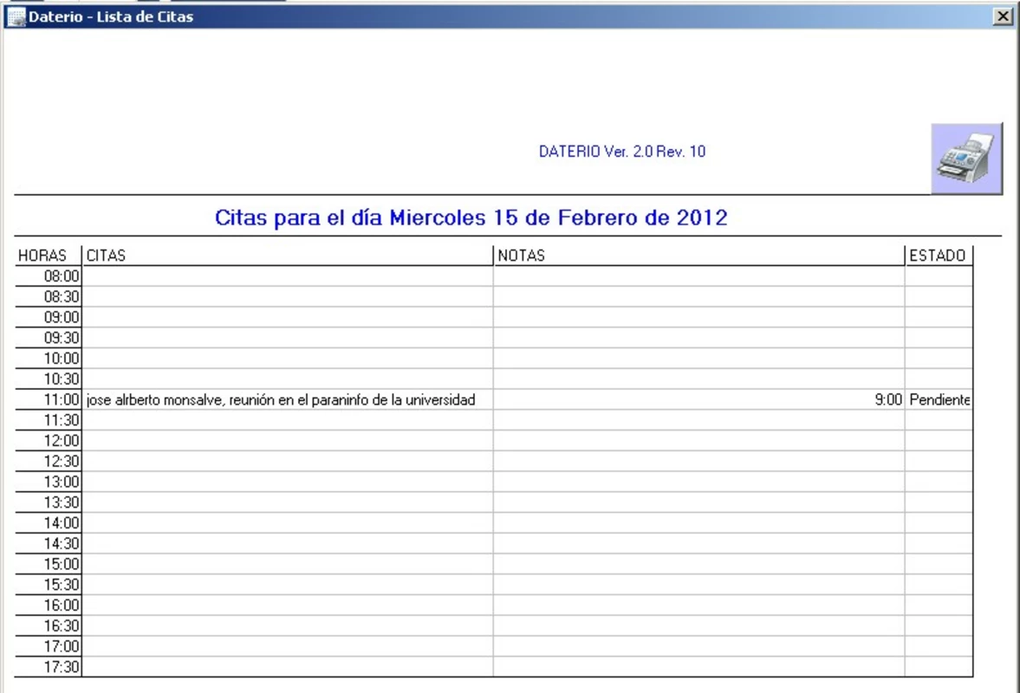Click the heading Citas para el día Miercoles
This screenshot has height=693, width=1020.
471,217
